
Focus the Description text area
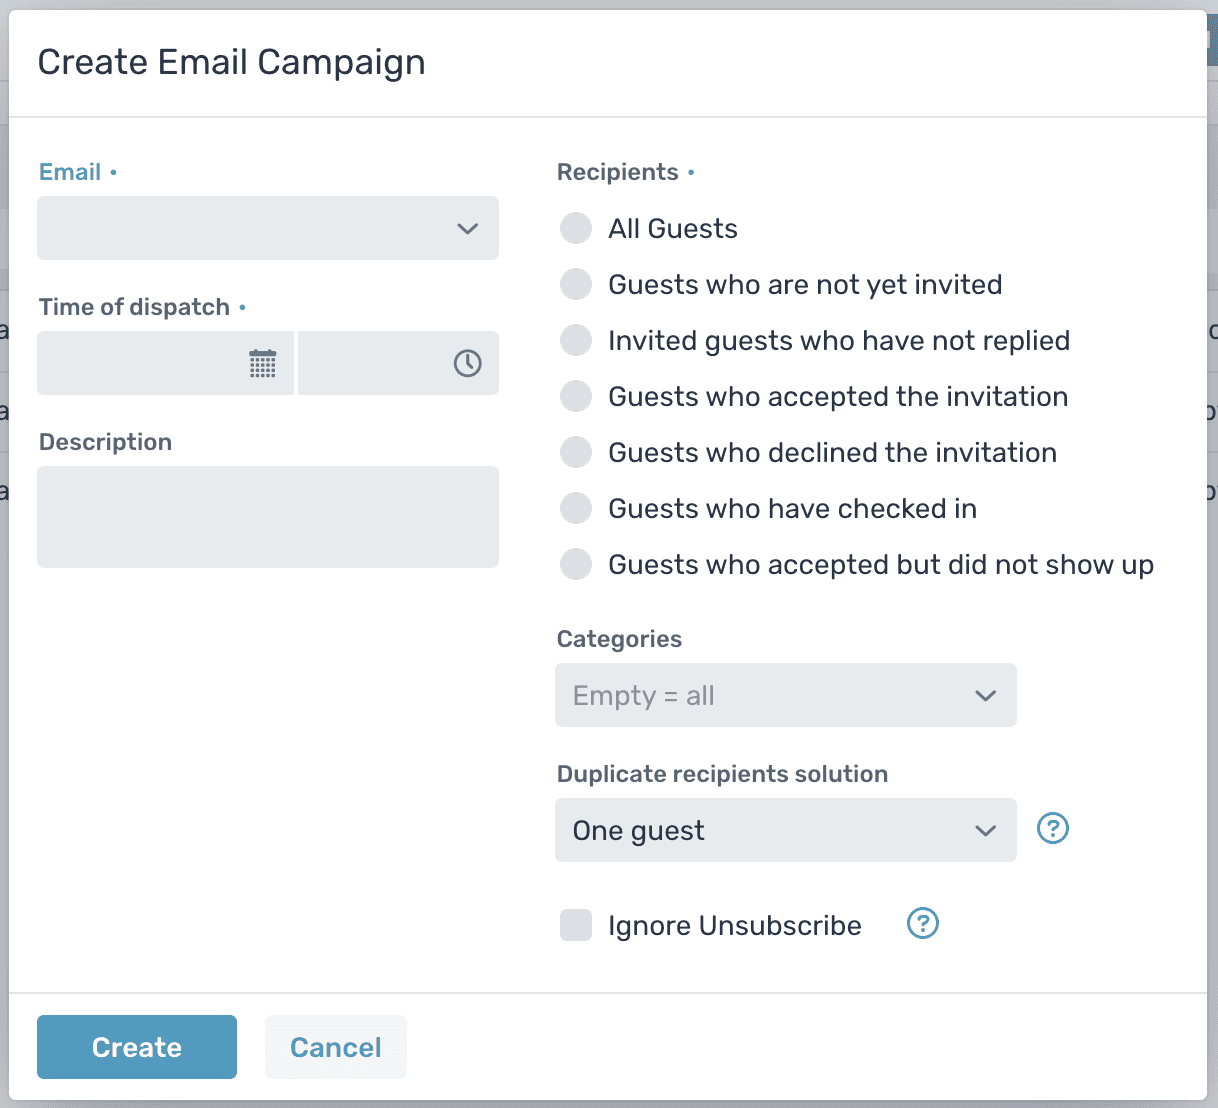(267, 517)
